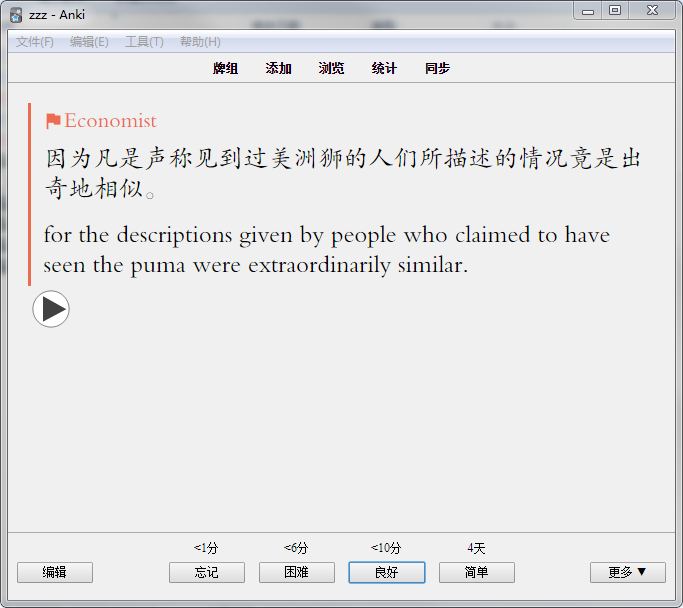Show the 统计 statistics
This screenshot has width=683, height=608.
click(x=384, y=68)
